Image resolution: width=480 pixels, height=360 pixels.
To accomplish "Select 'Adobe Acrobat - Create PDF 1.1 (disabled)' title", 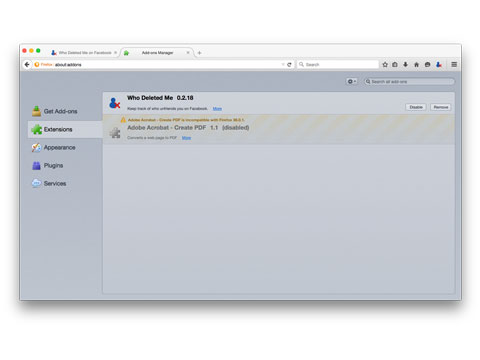I will coord(188,128).
